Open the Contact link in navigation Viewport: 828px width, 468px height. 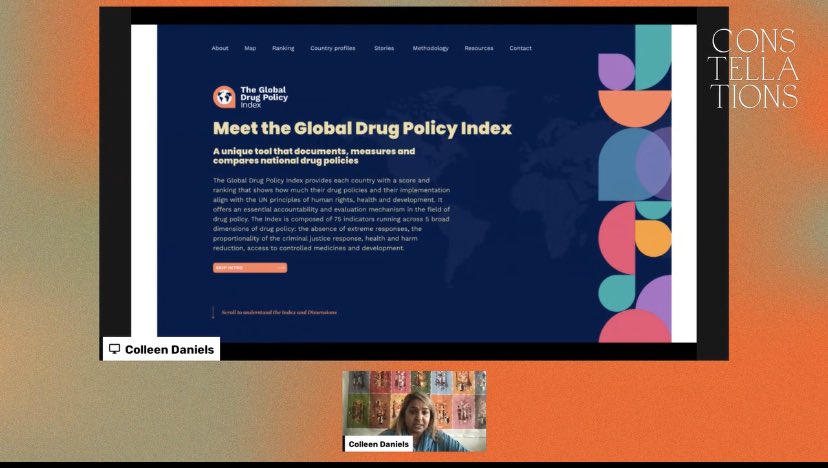click(520, 48)
